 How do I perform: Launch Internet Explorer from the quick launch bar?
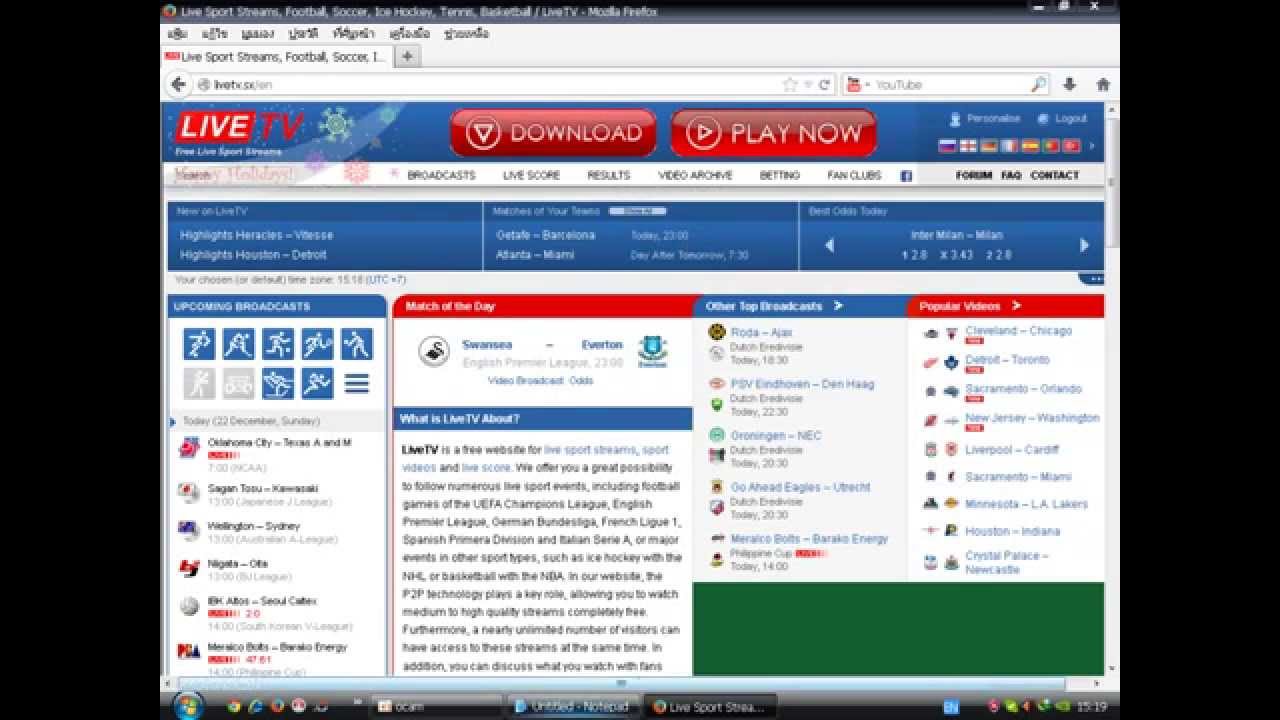pyautogui.click(x=256, y=706)
